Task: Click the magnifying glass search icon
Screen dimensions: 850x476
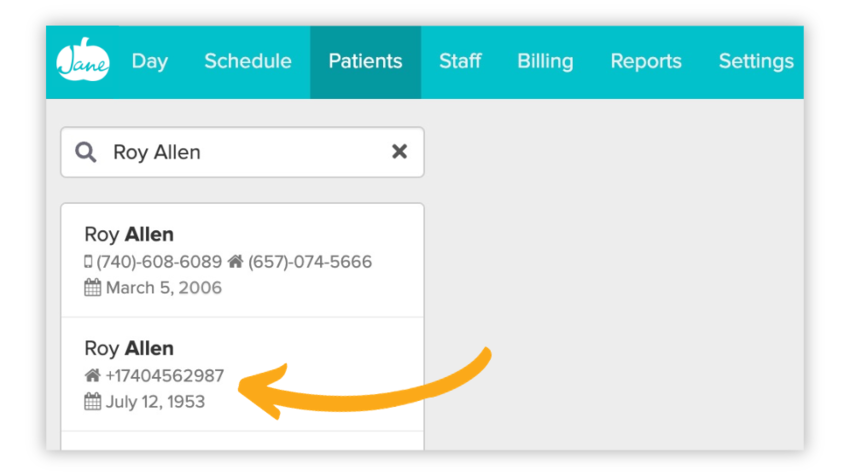Action: (x=87, y=152)
